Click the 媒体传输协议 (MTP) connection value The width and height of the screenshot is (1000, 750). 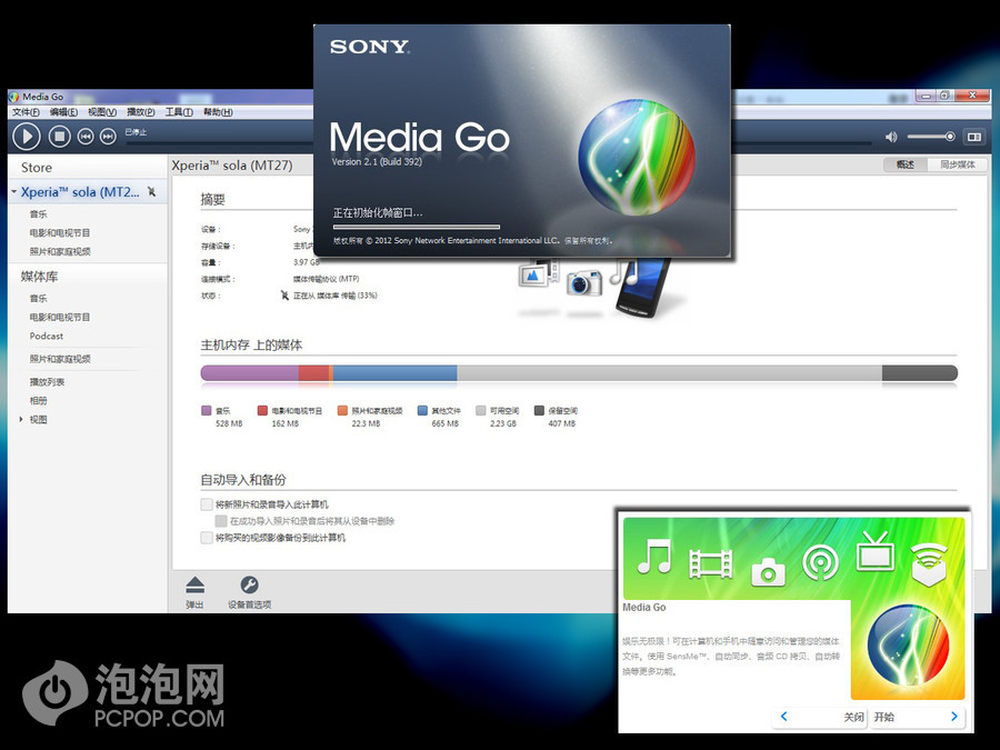coord(326,279)
